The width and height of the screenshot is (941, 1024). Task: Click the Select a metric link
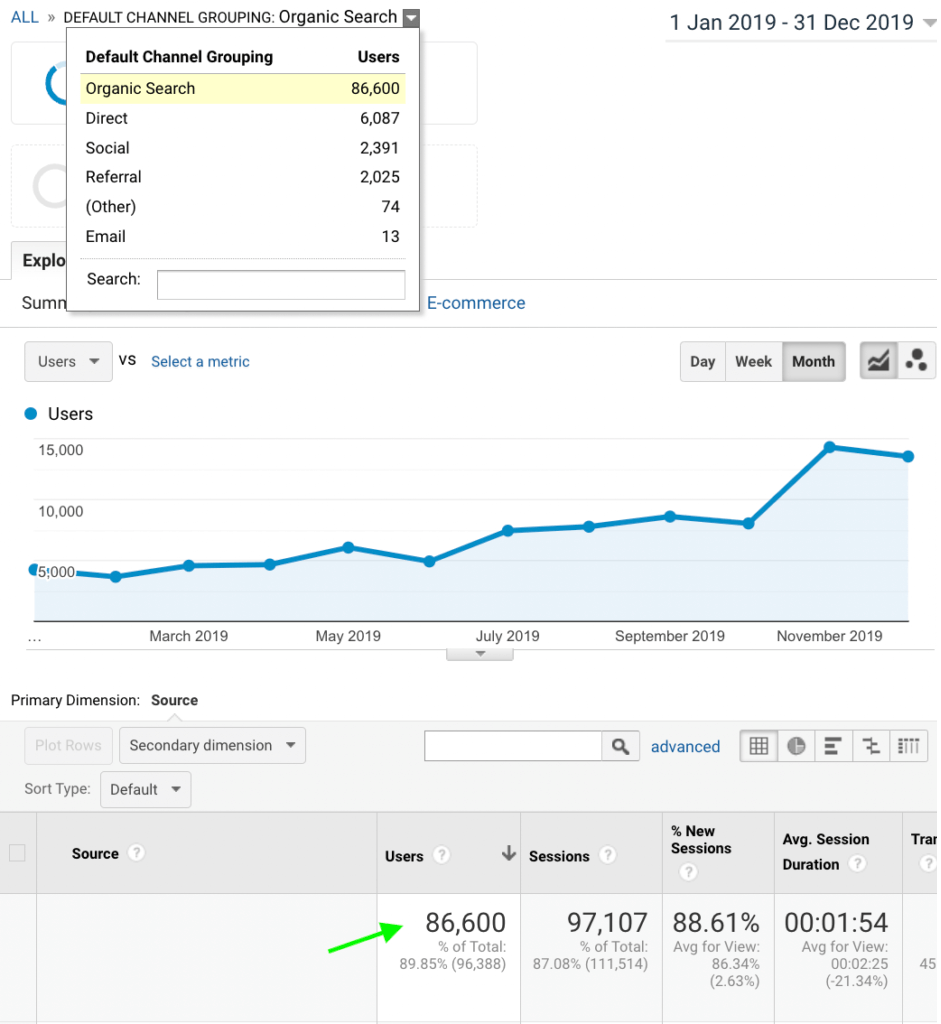coord(200,362)
